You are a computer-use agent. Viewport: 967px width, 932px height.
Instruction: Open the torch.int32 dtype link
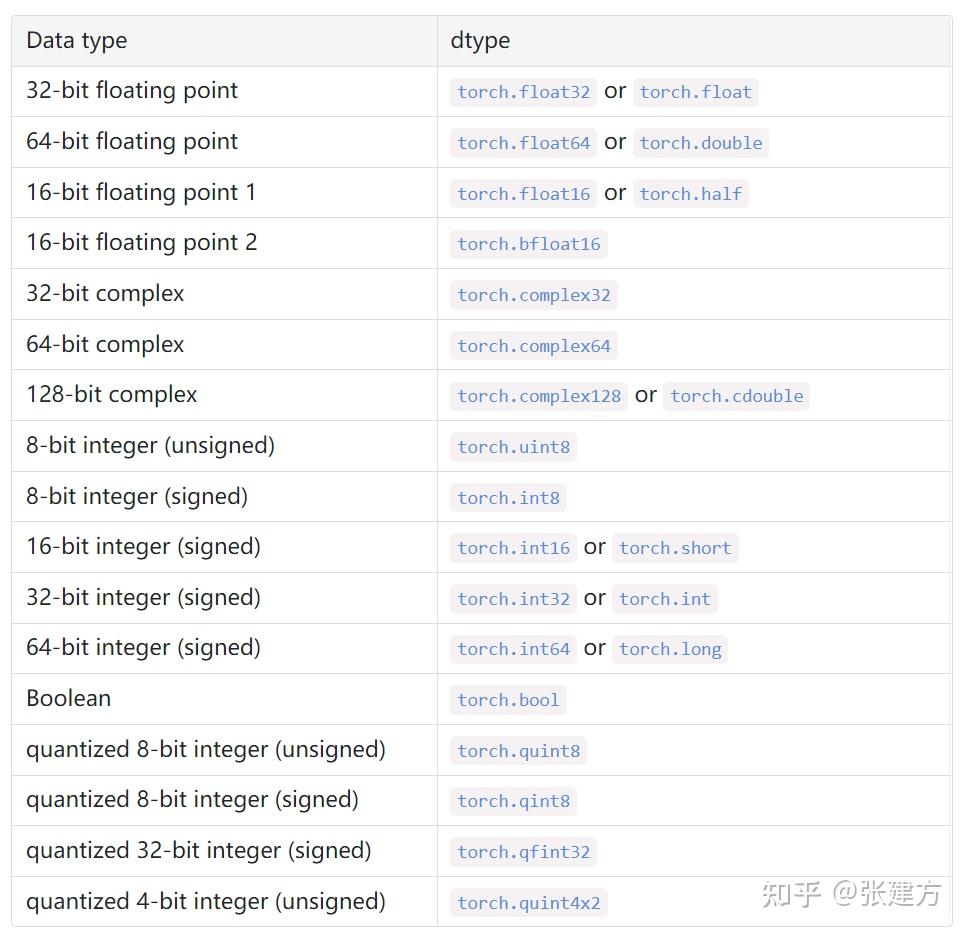[x=513, y=599]
